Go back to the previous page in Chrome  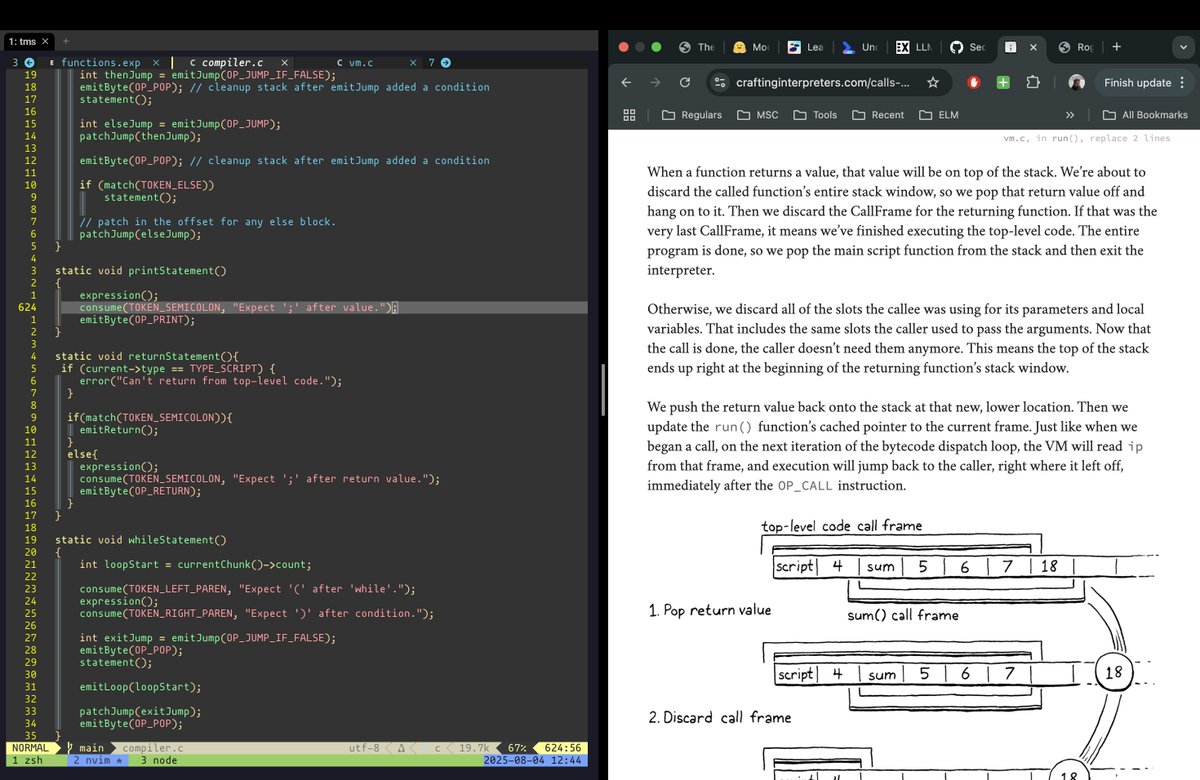[x=626, y=83]
